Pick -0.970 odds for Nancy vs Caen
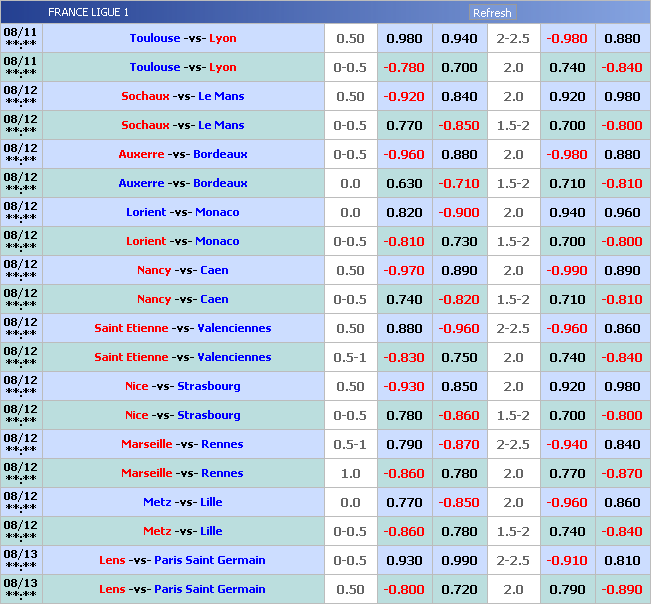The width and height of the screenshot is (651, 604). click(404, 271)
